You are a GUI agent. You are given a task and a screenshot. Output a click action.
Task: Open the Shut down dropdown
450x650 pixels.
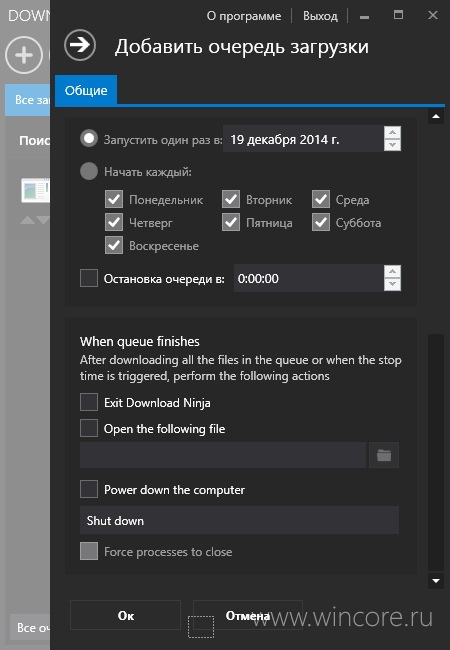(x=240, y=520)
